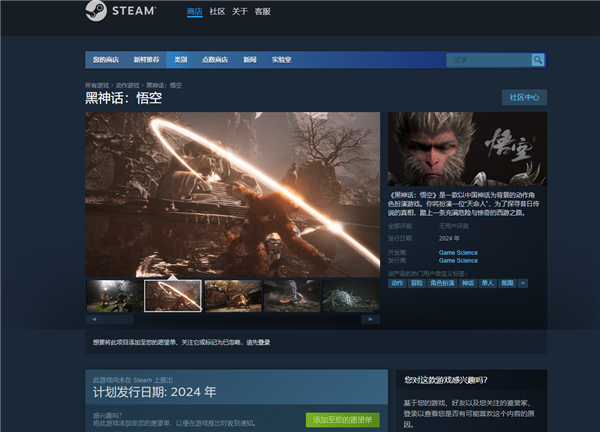This screenshot has height=432, width=600.
Task: Click the 角色扮演 tag
Action: 442,283
